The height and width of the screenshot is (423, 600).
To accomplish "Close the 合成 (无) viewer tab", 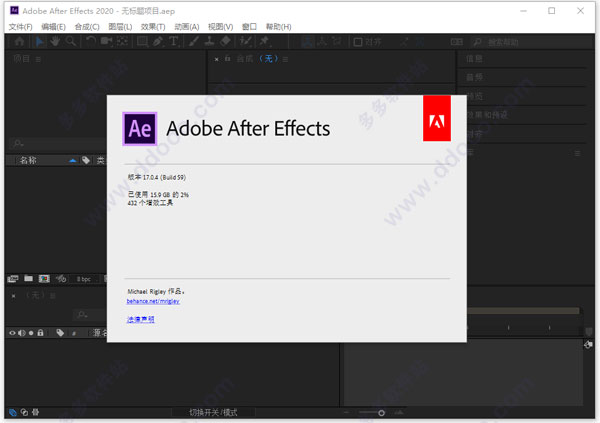I will click(x=217, y=59).
